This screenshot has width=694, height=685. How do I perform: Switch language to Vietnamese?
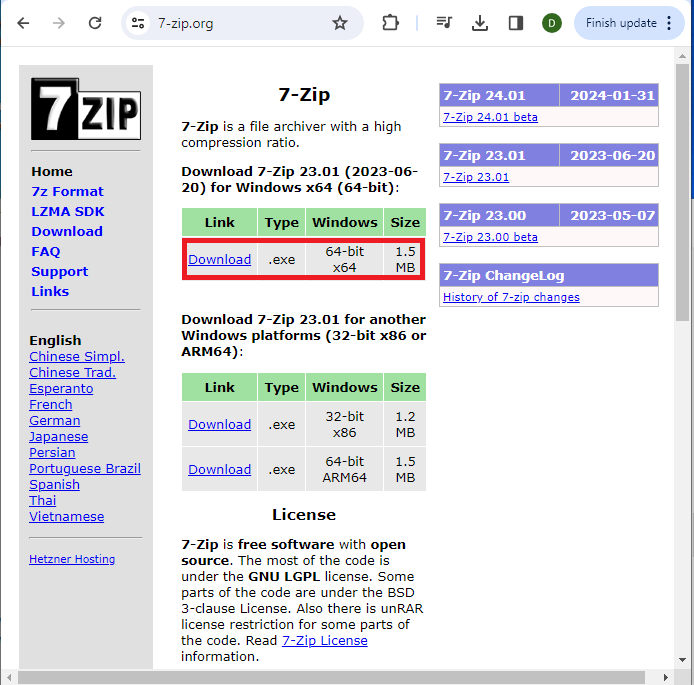click(x=66, y=516)
